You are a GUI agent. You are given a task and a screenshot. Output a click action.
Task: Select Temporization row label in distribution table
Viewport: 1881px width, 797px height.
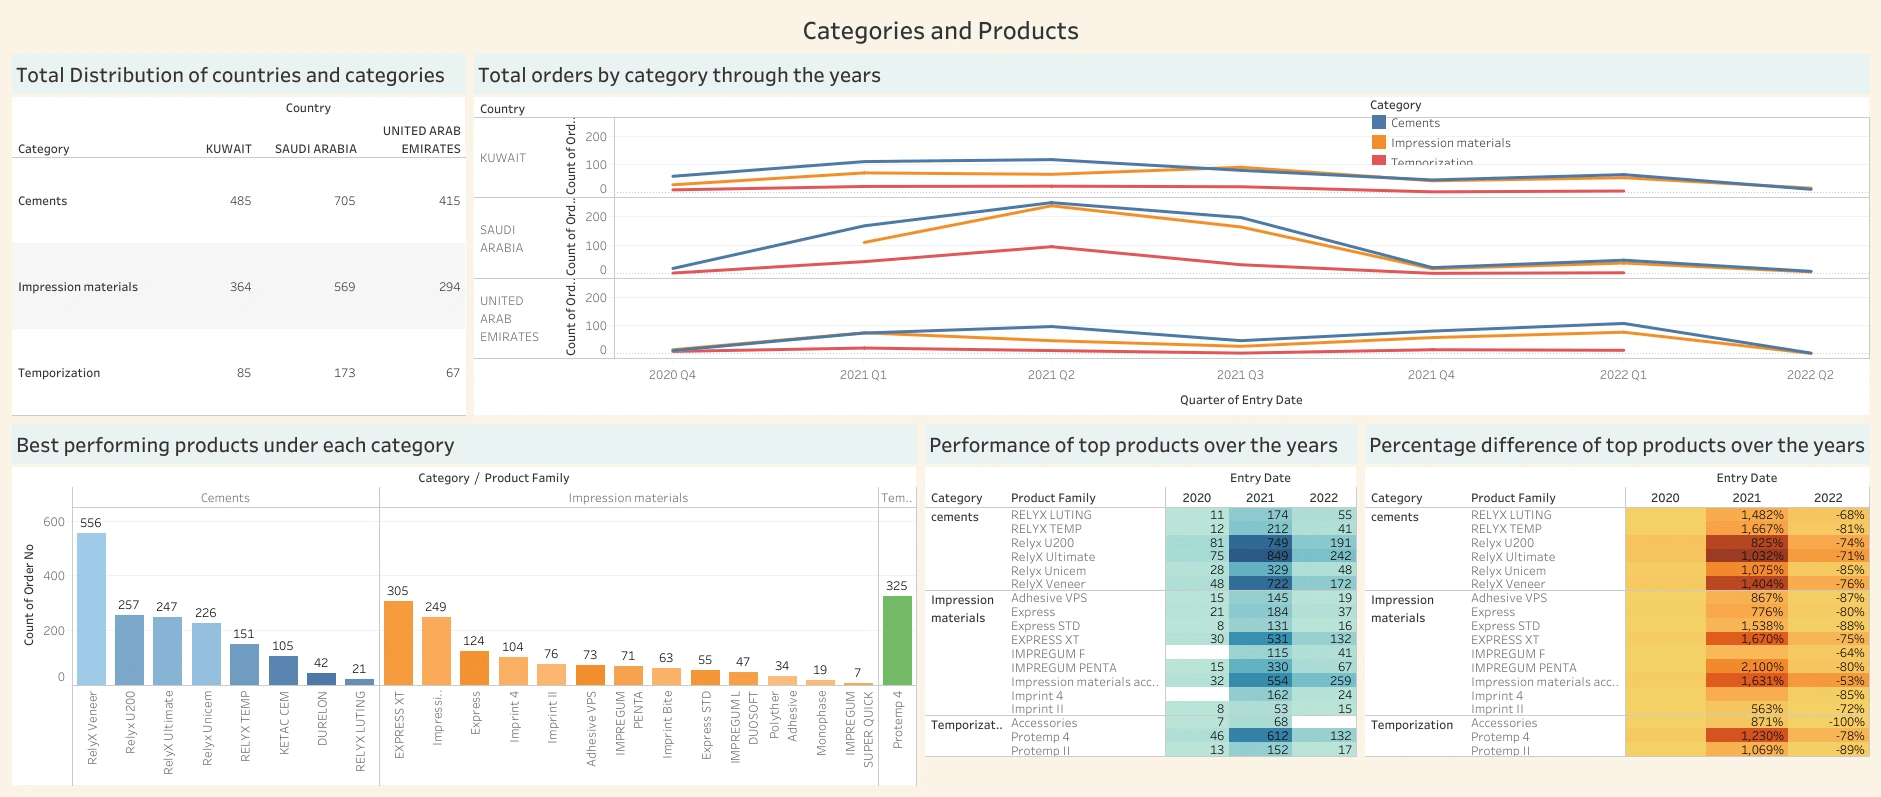tap(59, 373)
